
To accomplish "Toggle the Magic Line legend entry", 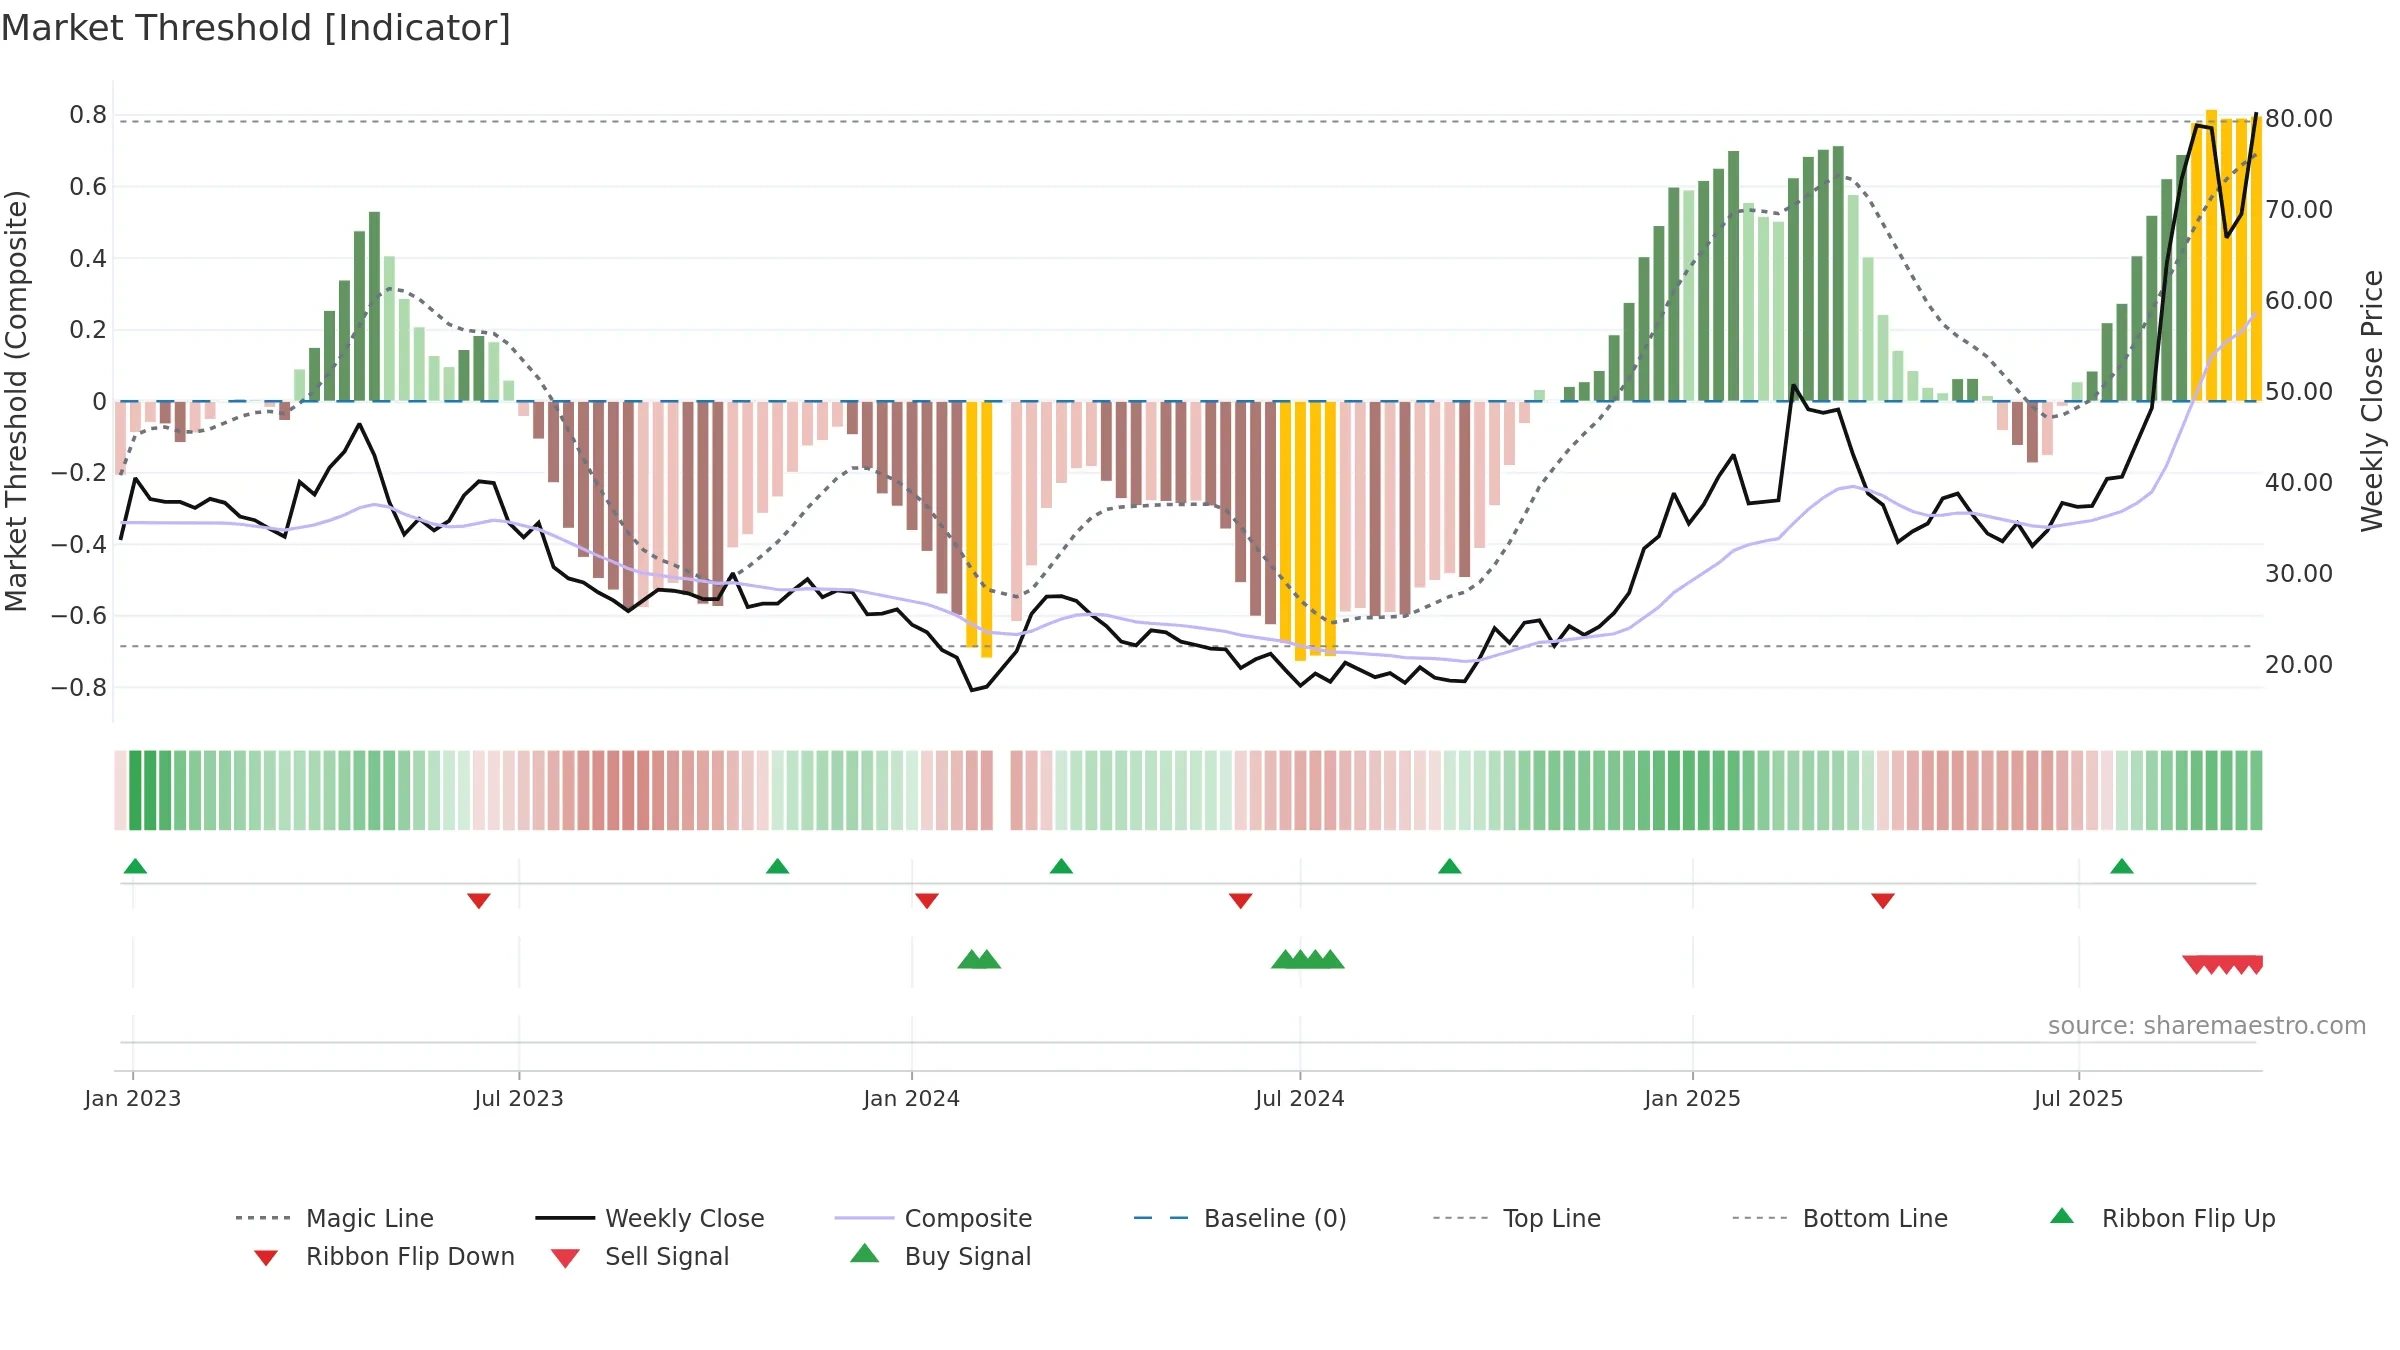I will [x=334, y=1218].
